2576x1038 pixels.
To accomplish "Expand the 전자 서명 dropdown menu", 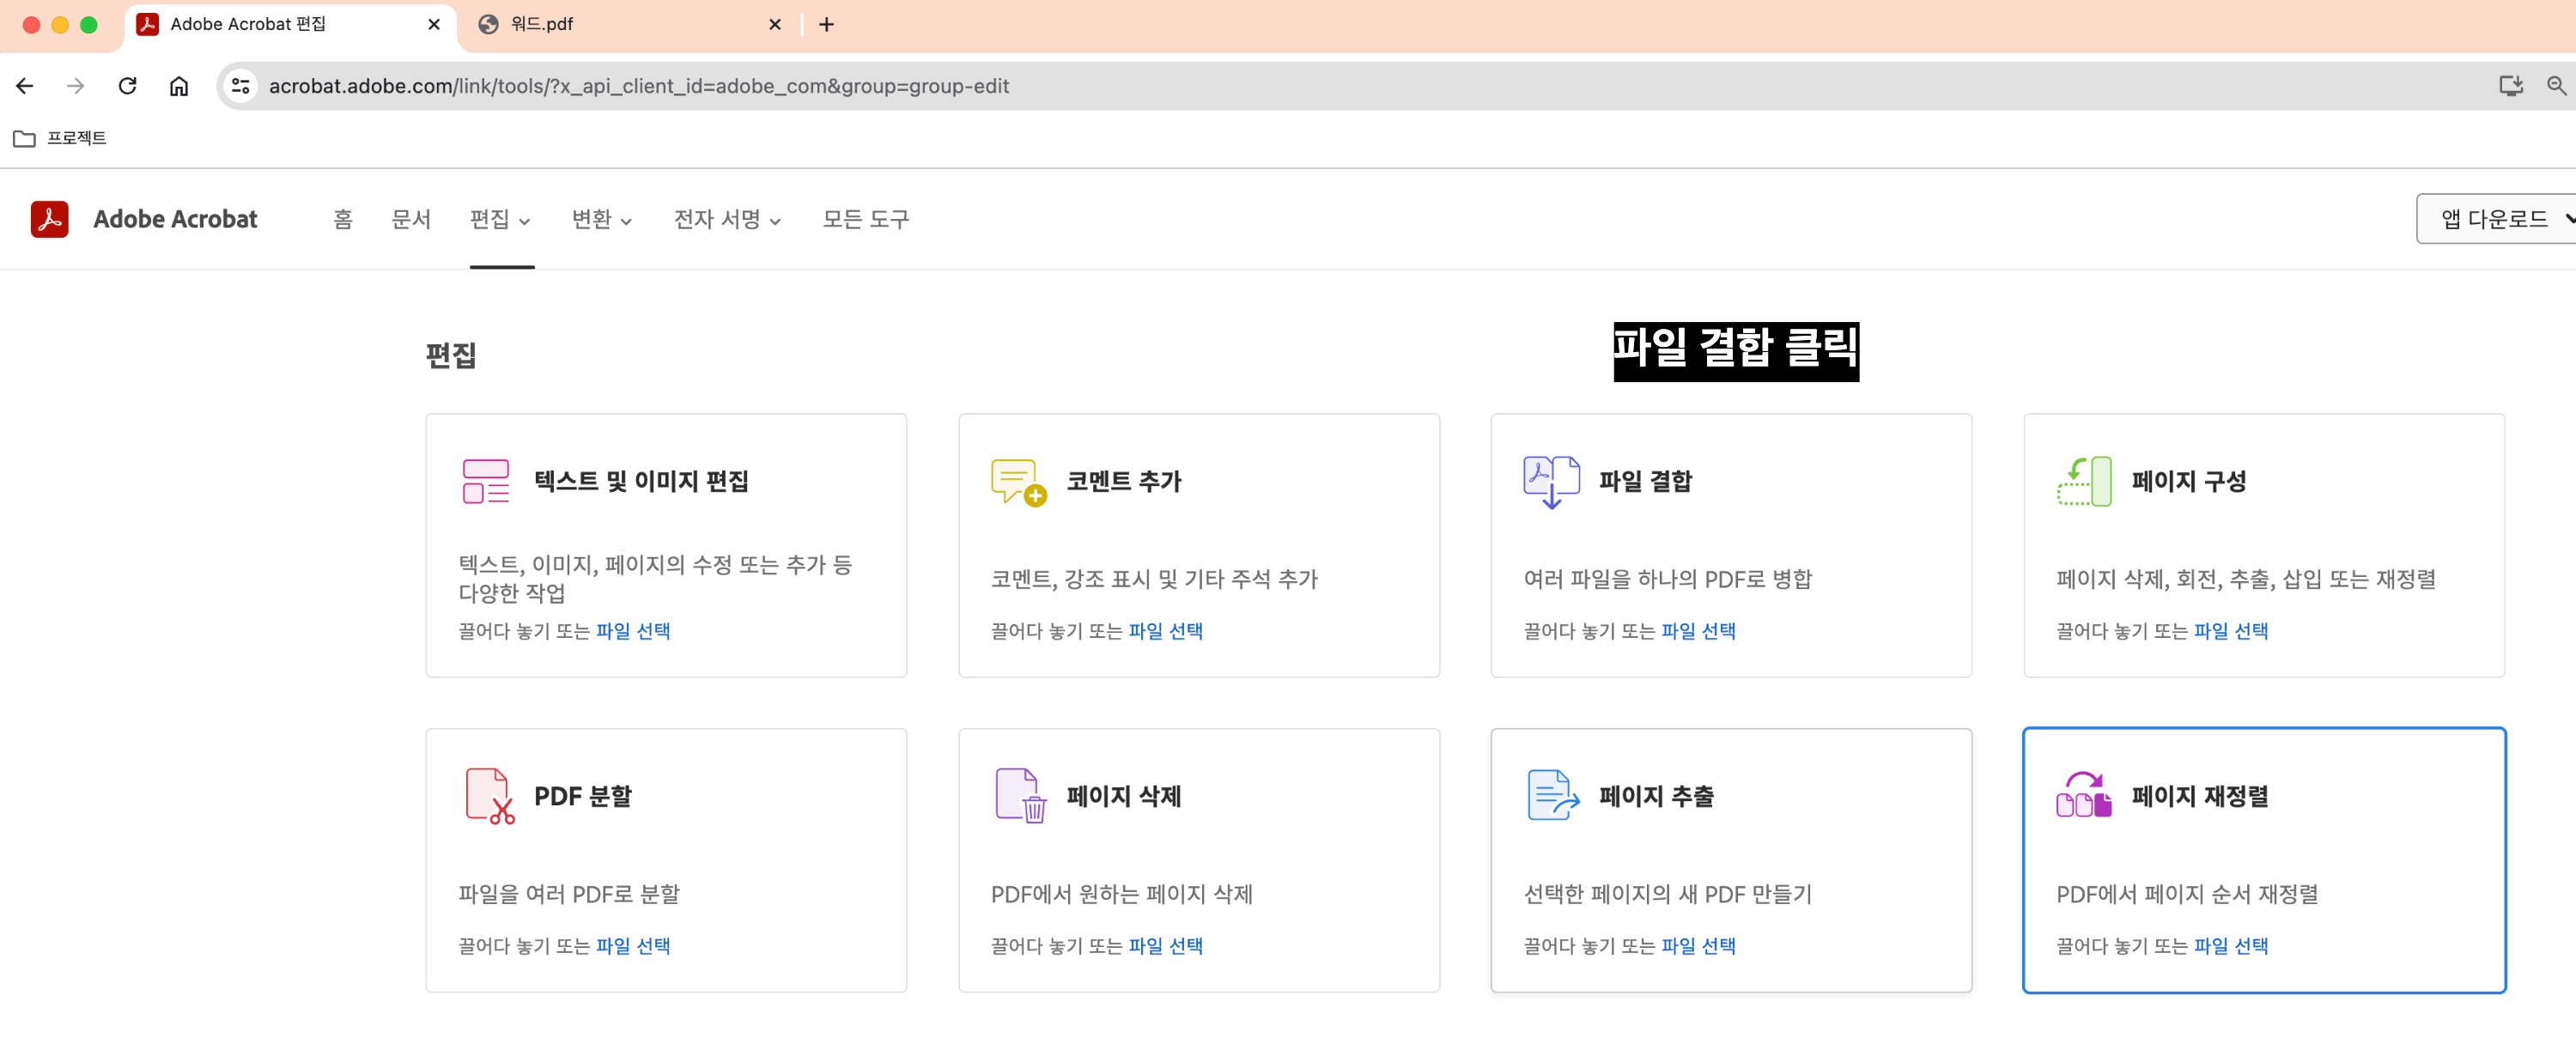I will (x=726, y=219).
